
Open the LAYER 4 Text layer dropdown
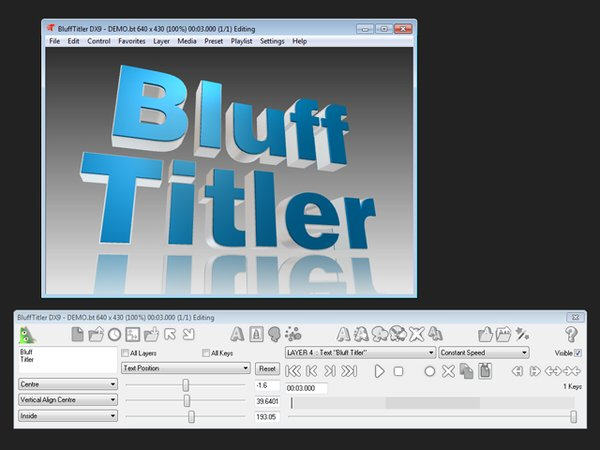[360, 352]
